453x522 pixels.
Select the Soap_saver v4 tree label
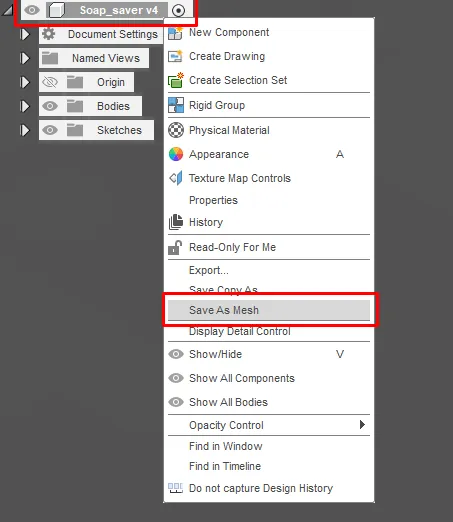click(119, 10)
